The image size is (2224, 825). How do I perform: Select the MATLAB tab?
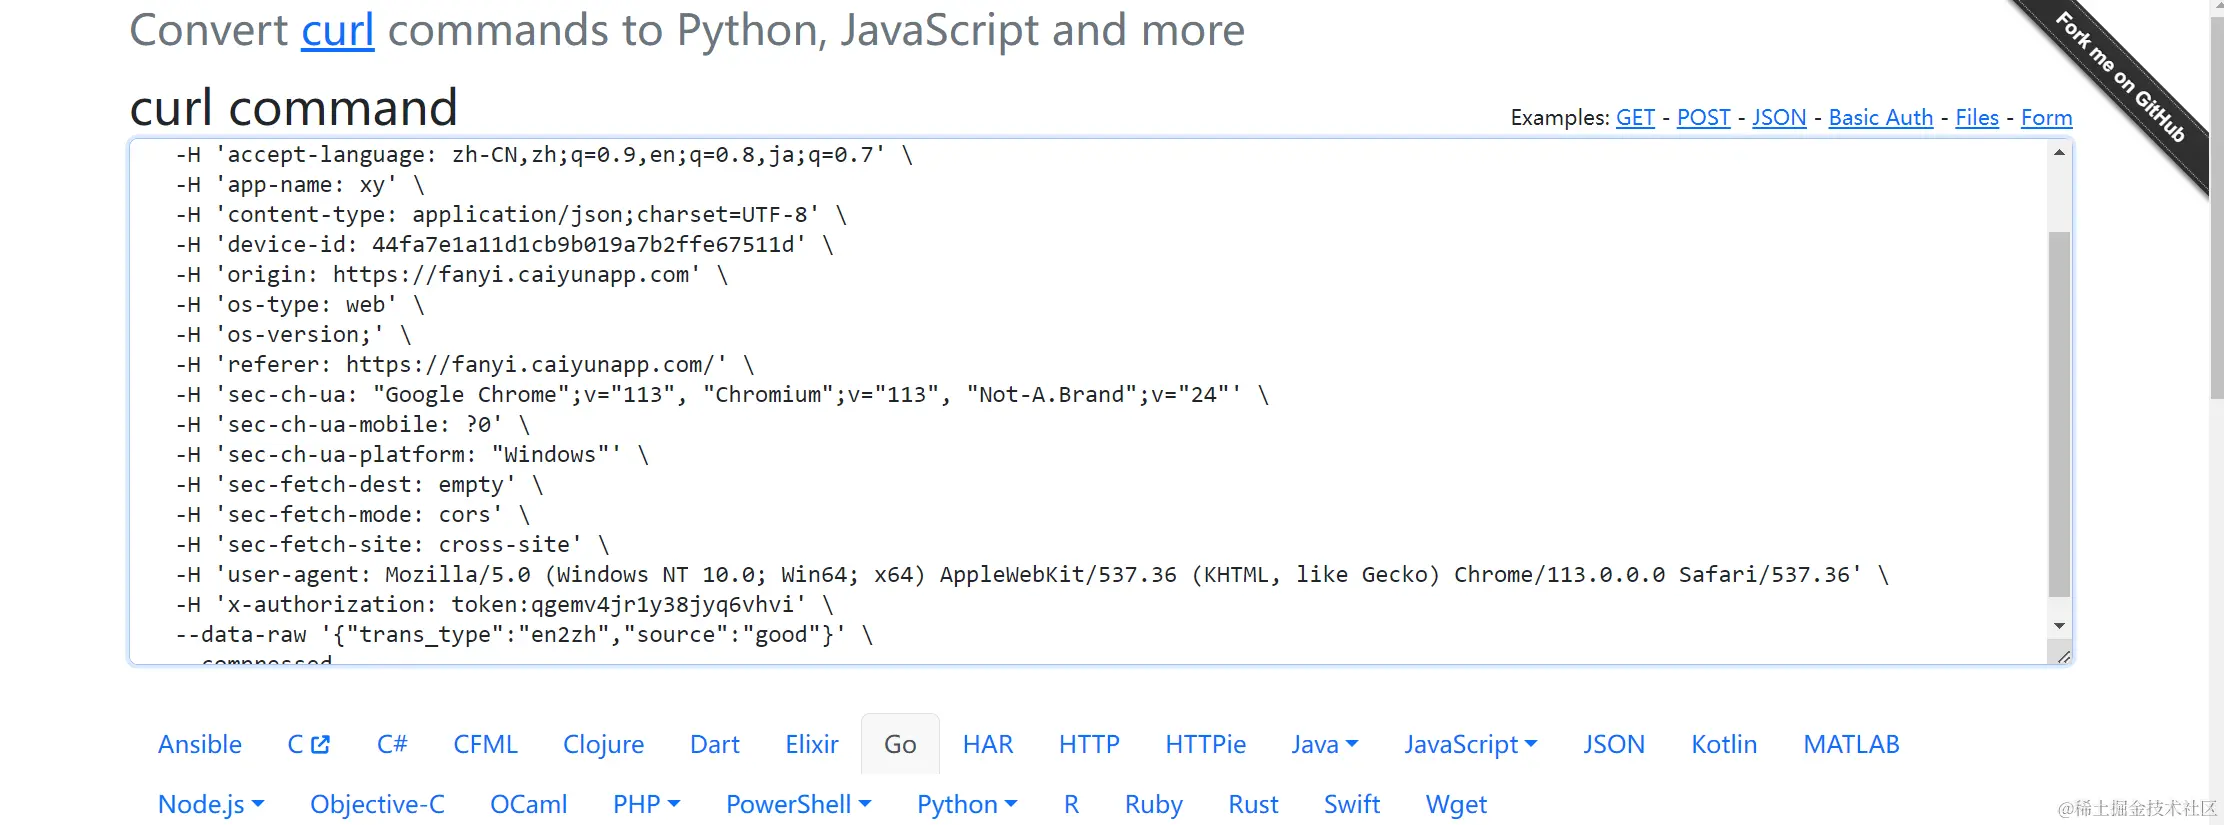[x=1851, y=745]
